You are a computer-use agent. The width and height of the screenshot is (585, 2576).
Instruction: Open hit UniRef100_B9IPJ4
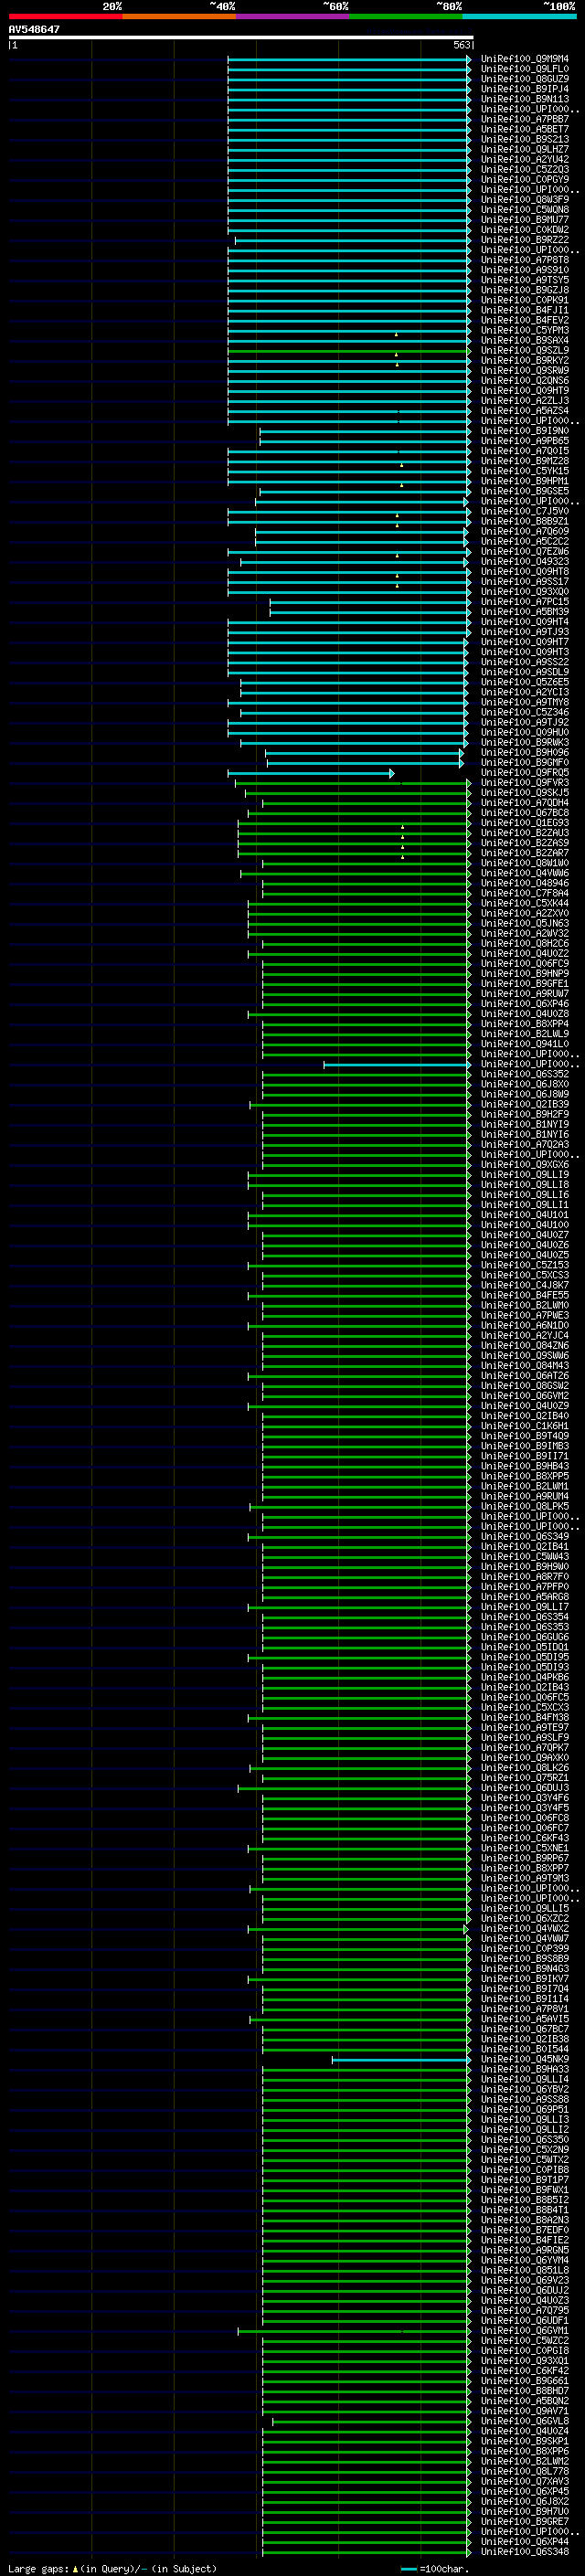(x=525, y=89)
